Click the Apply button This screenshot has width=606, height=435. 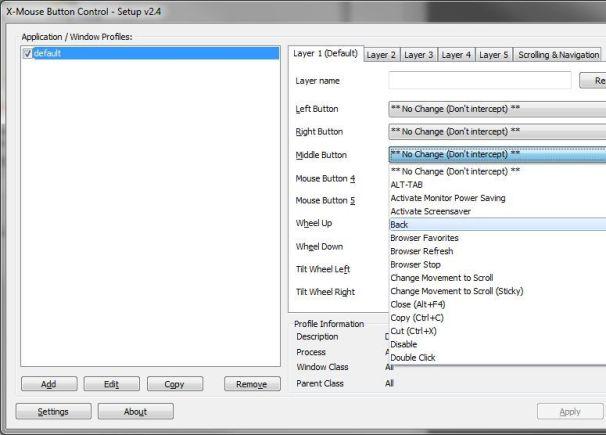570,411
